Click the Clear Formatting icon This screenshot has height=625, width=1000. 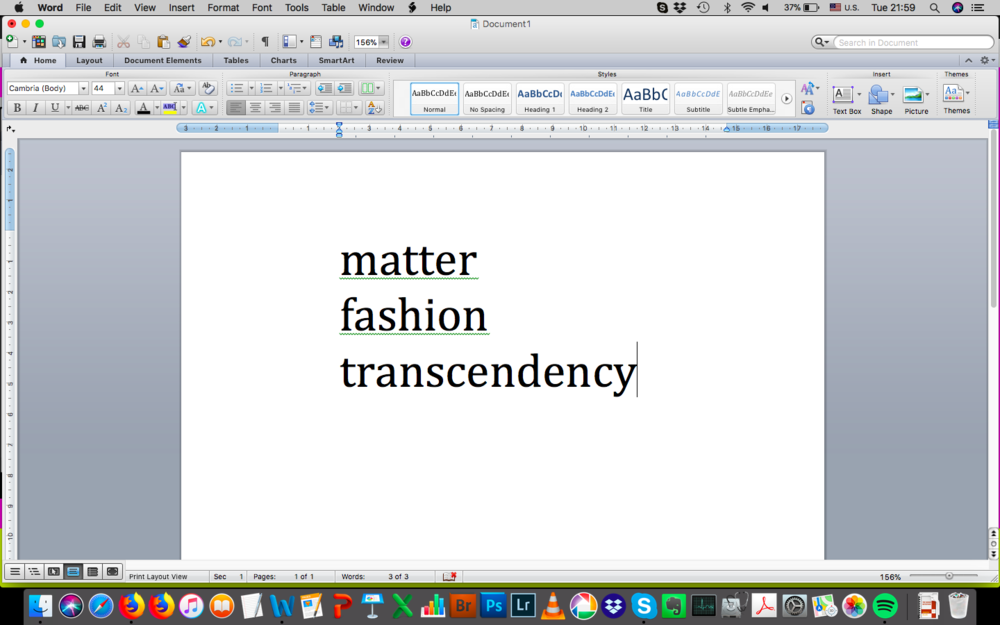[208, 89]
